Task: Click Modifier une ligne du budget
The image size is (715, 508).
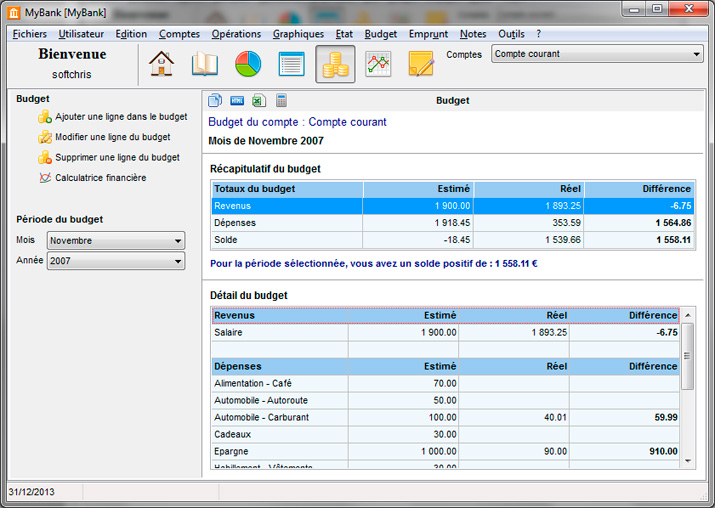Action: pos(113,137)
